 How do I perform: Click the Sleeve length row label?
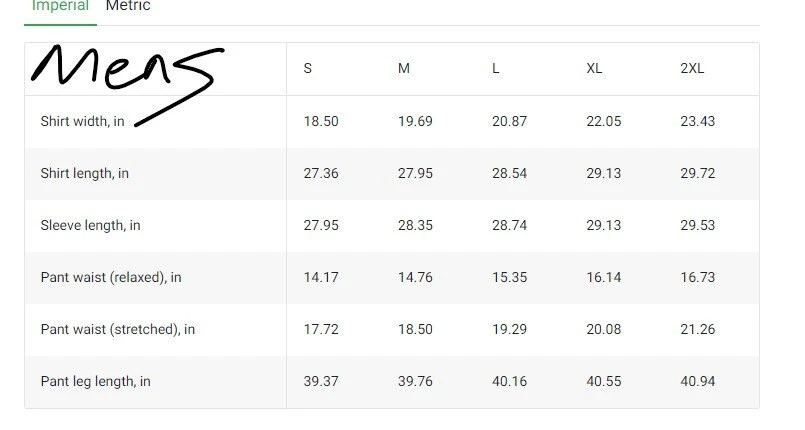90,225
